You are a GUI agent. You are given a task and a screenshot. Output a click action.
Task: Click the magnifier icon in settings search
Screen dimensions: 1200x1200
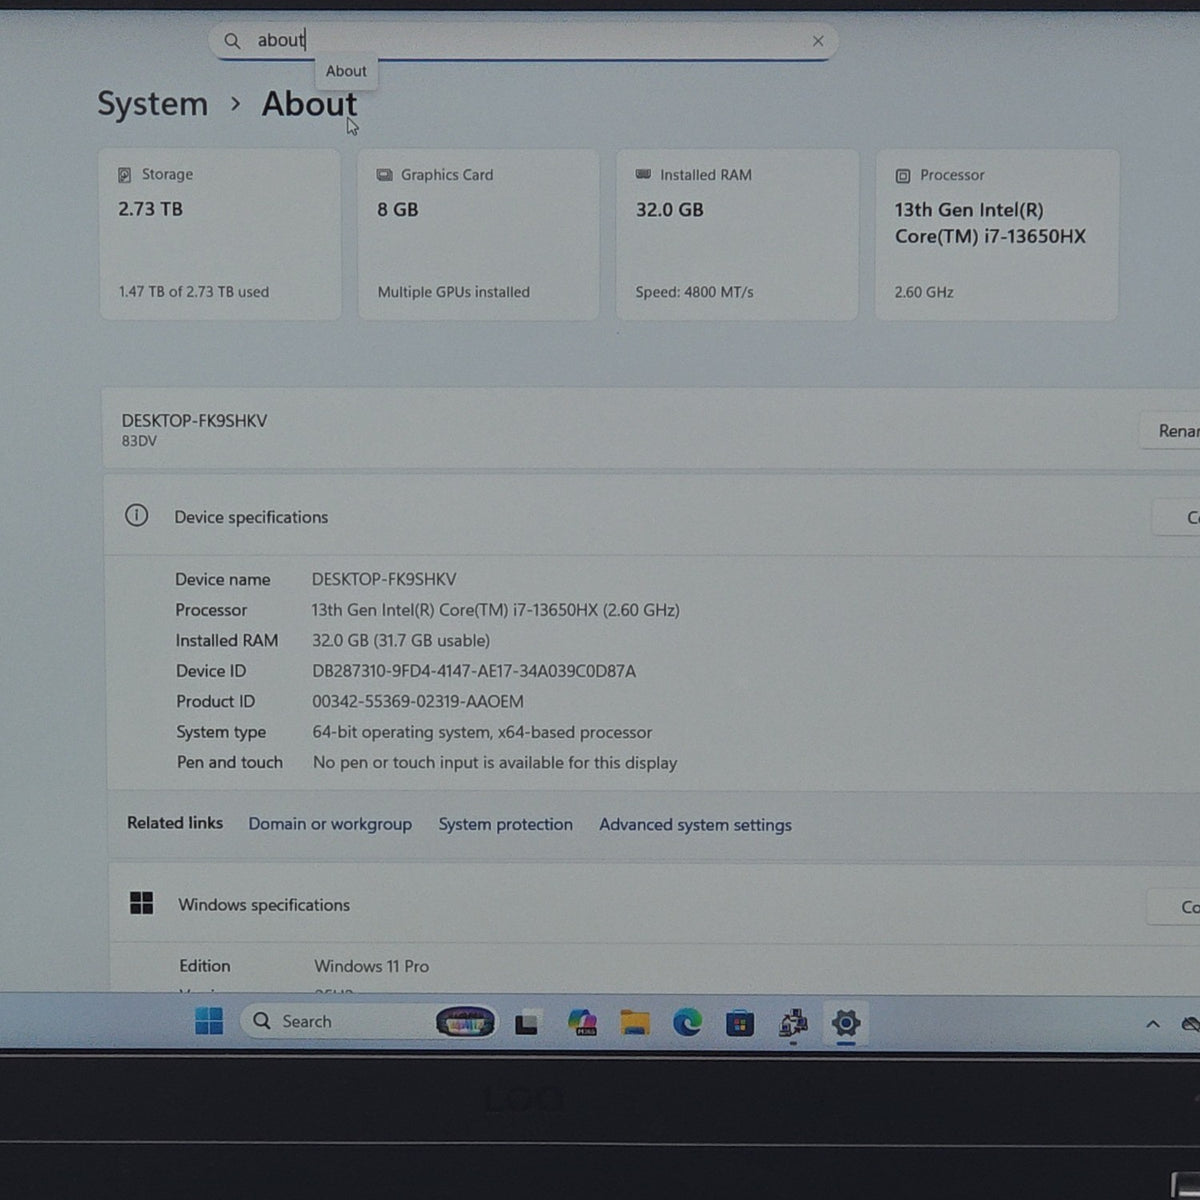[x=232, y=41]
